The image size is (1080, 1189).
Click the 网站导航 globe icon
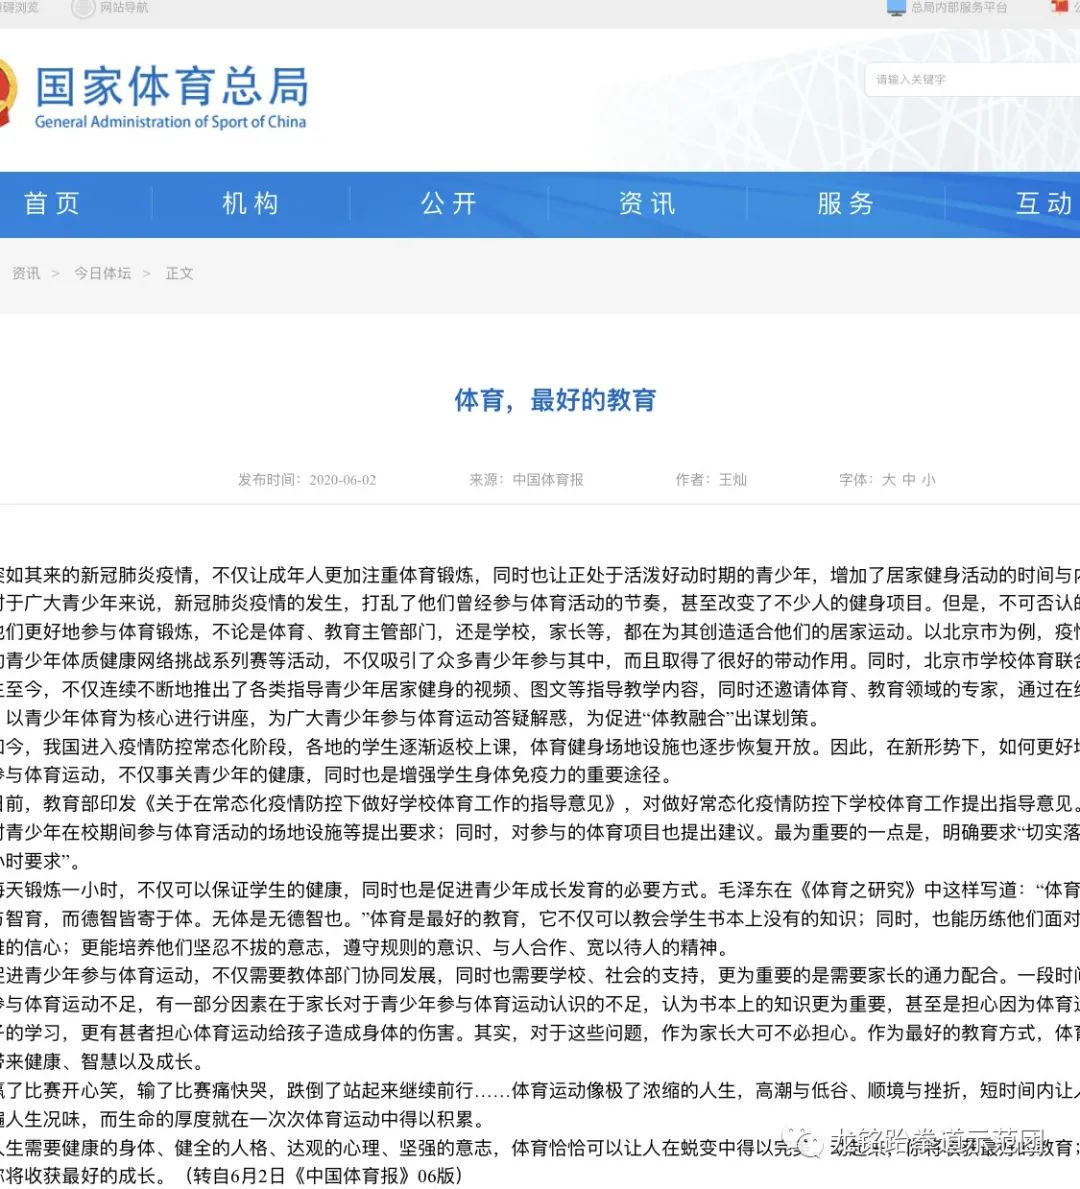click(x=83, y=8)
